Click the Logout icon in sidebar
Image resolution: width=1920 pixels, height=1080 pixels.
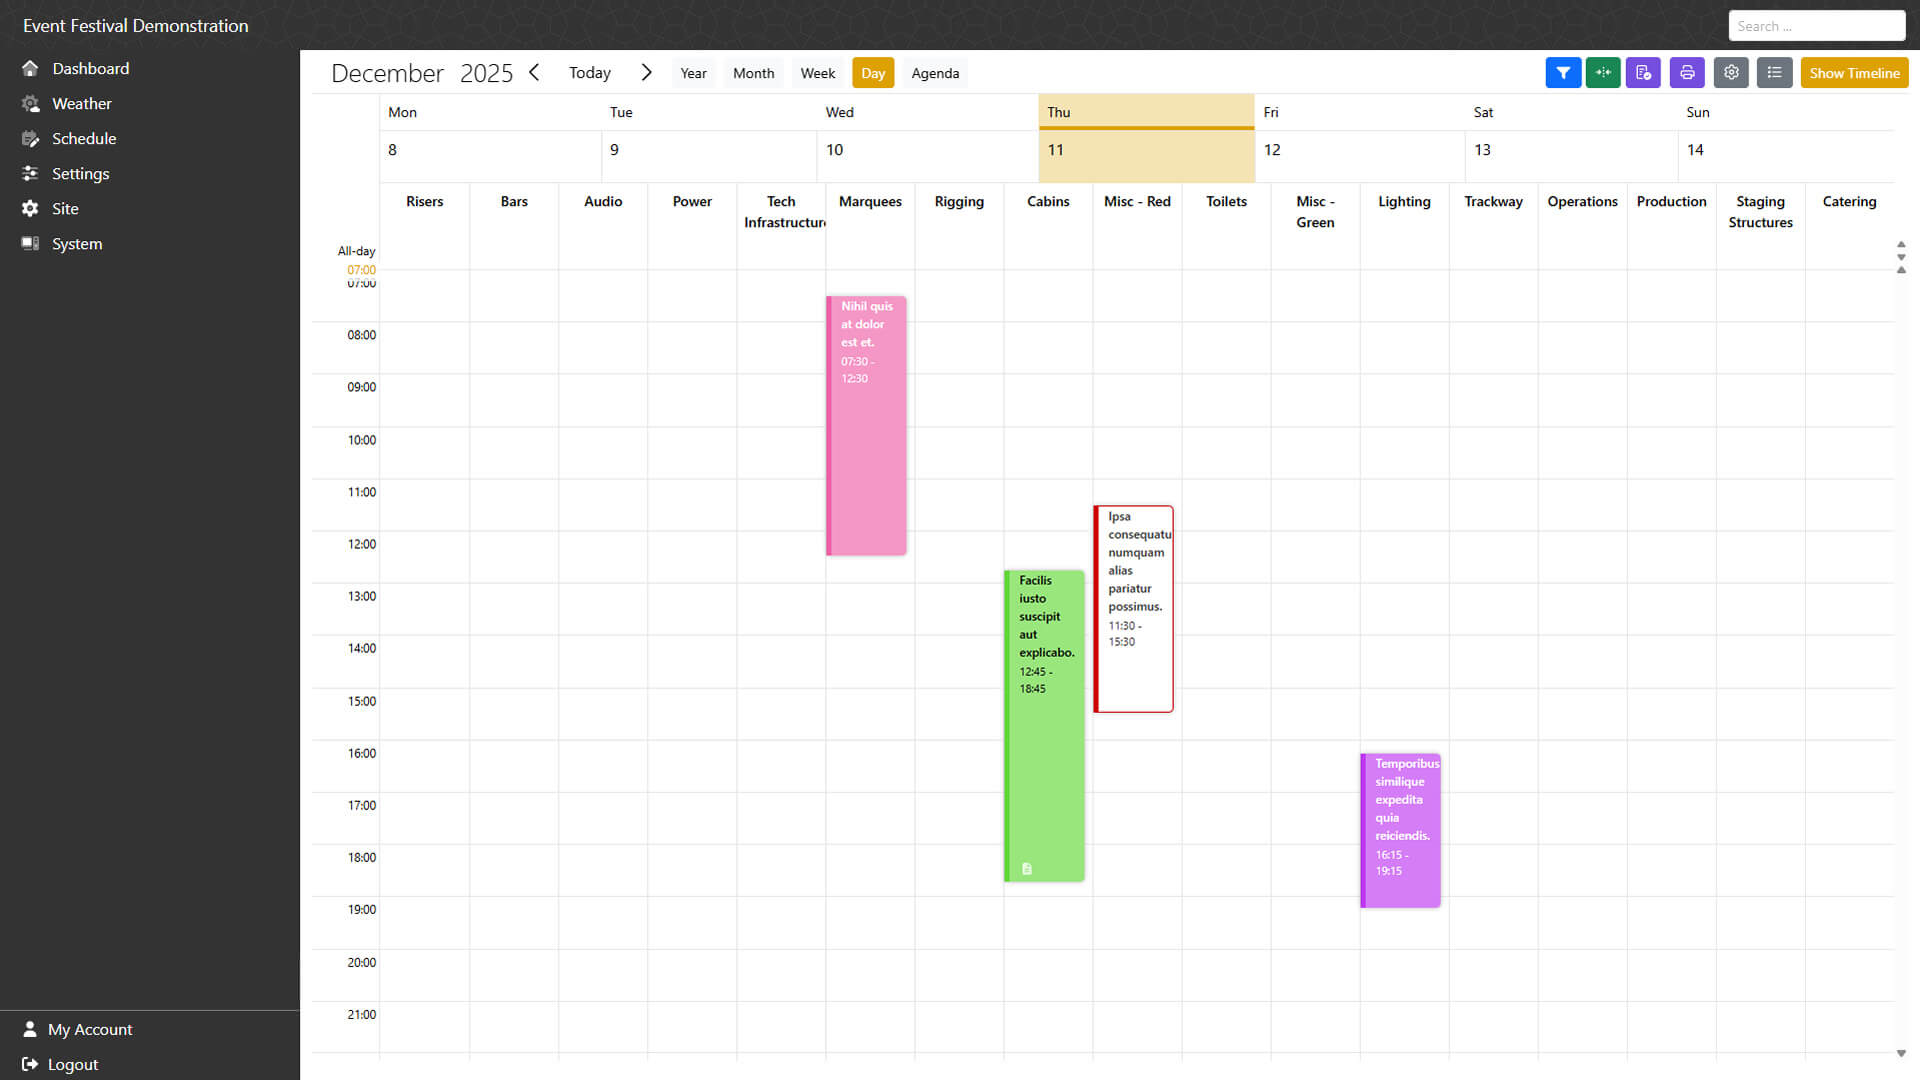[x=30, y=1064]
